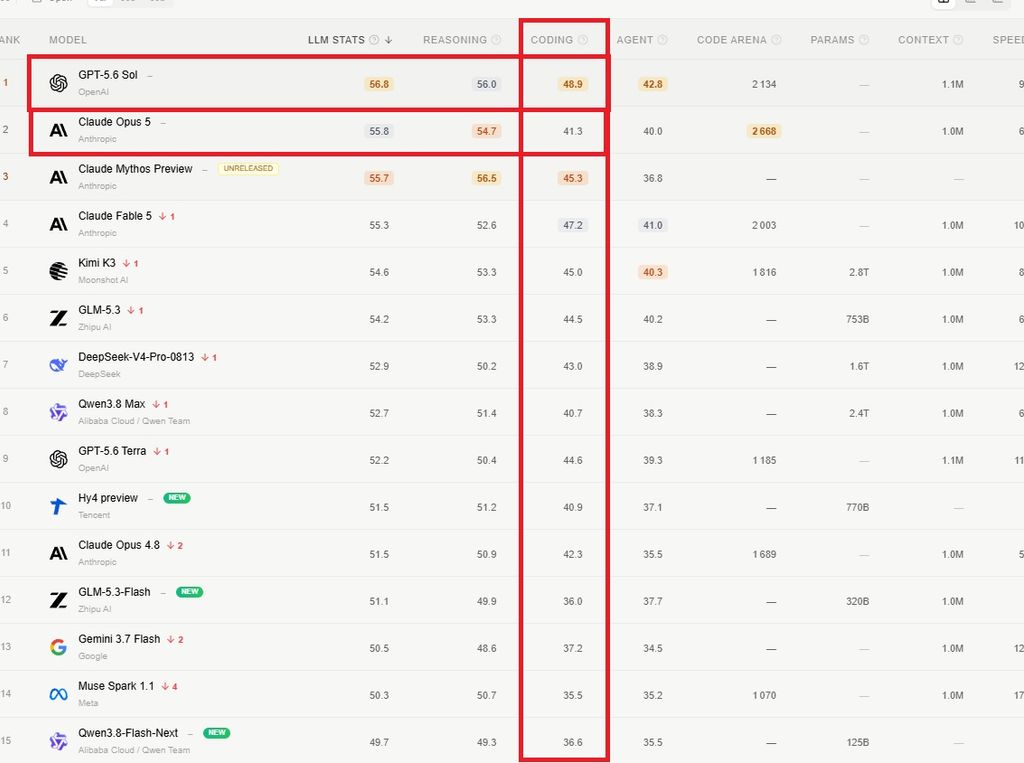Sort by the CONTEXT column header
The image size is (1024, 763).
[923, 40]
